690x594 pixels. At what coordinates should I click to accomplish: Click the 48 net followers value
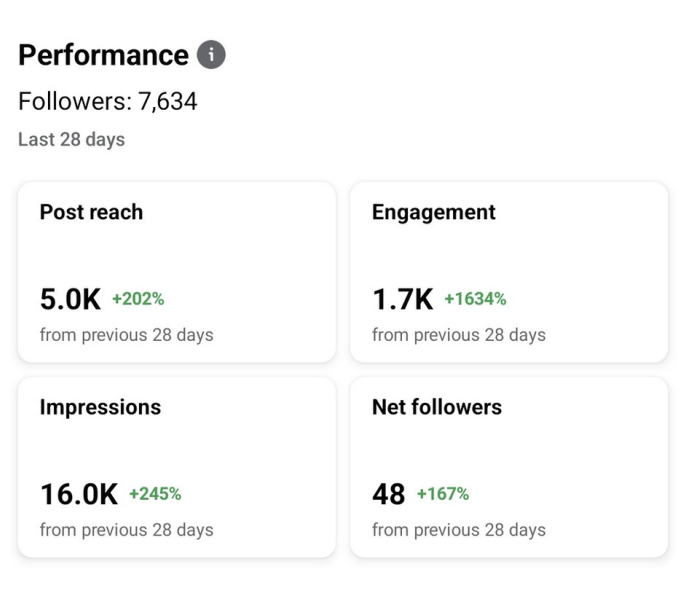click(389, 494)
